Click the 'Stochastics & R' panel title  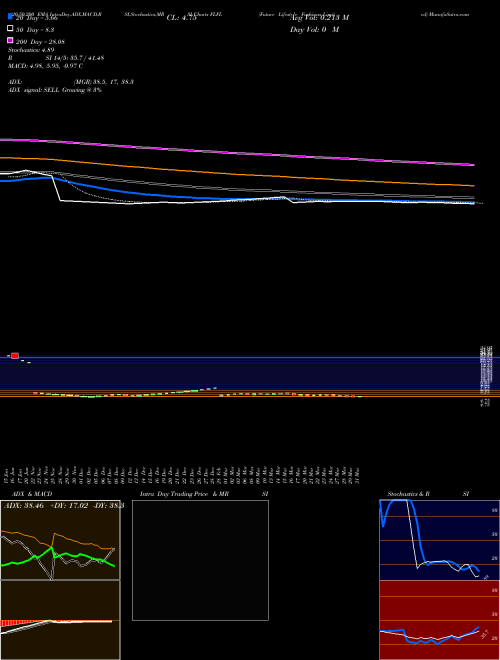409,494
